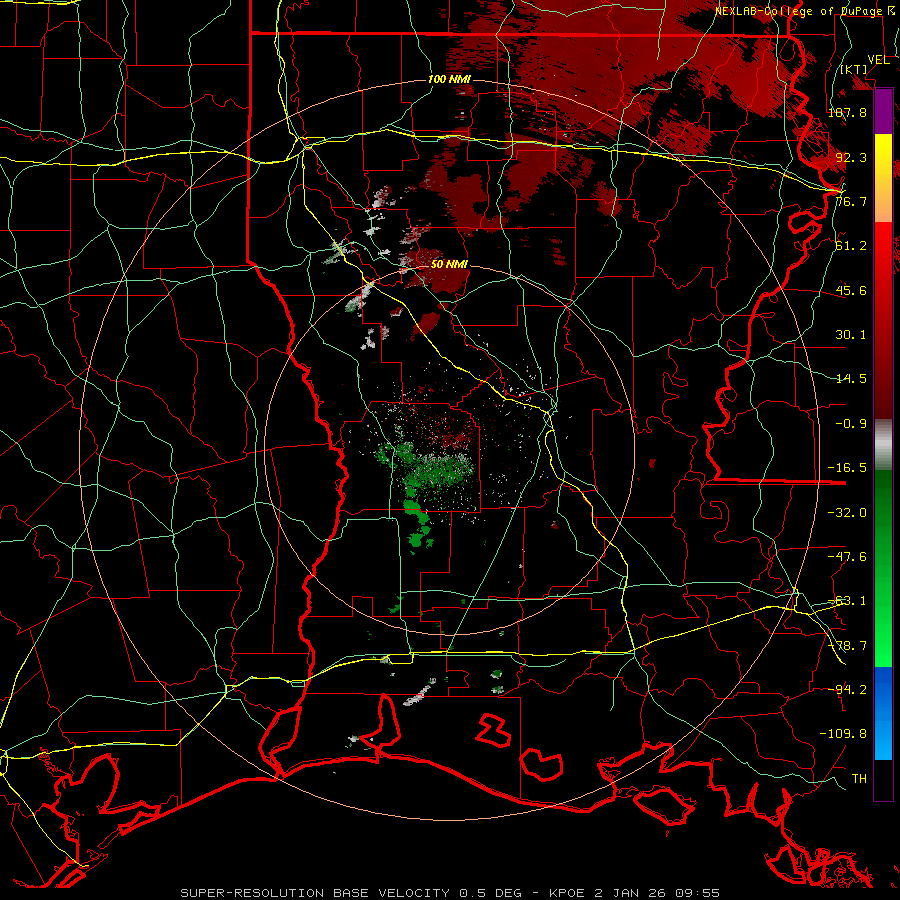
Task: Click the 100 NMI range ring label
Action: click(449, 79)
